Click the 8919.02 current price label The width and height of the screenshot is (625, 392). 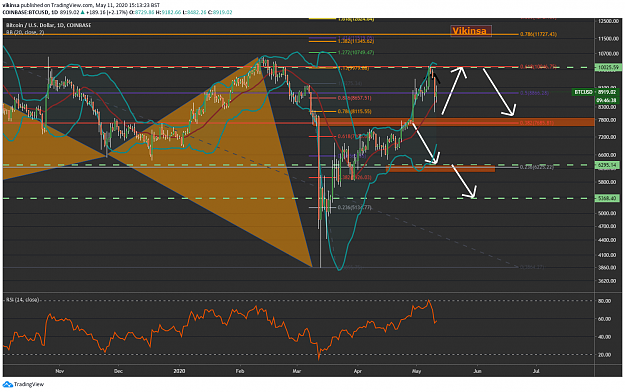coord(607,92)
